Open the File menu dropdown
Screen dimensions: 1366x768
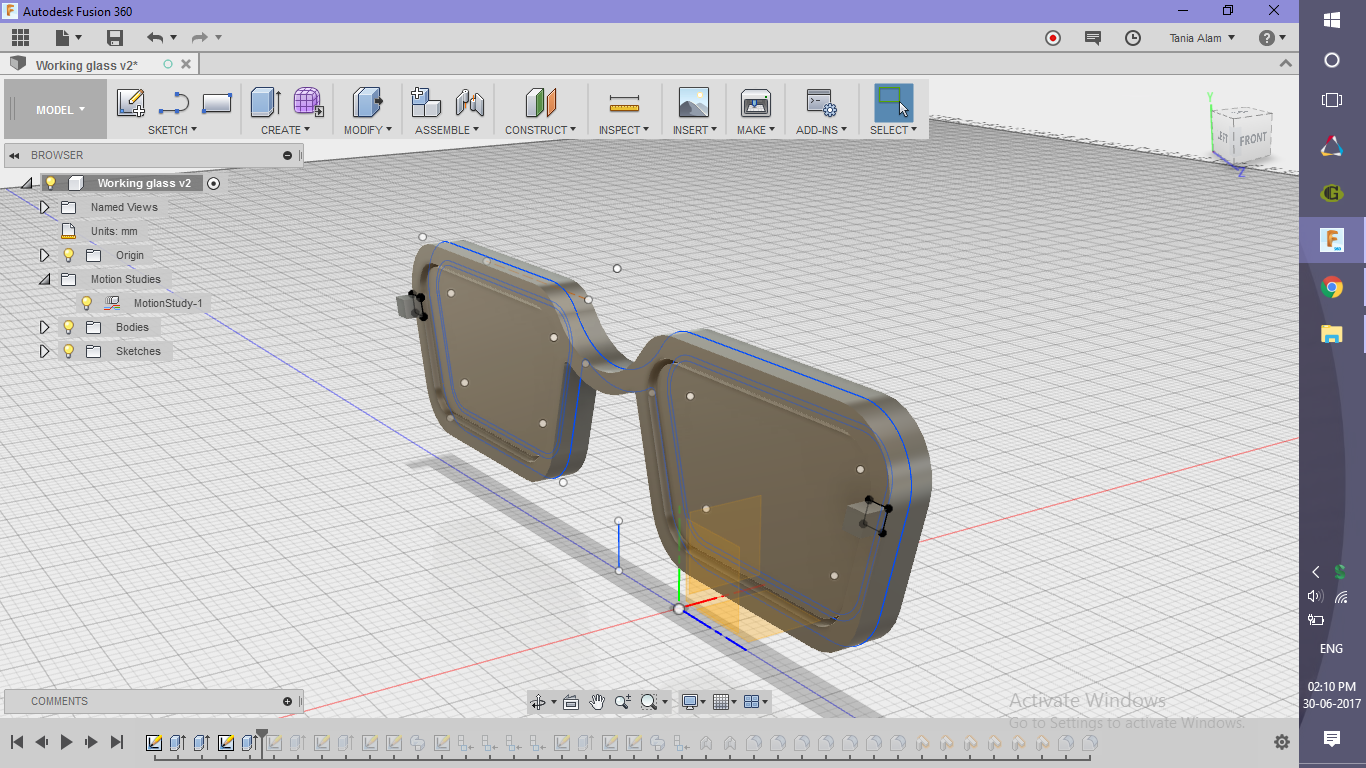(x=69, y=38)
